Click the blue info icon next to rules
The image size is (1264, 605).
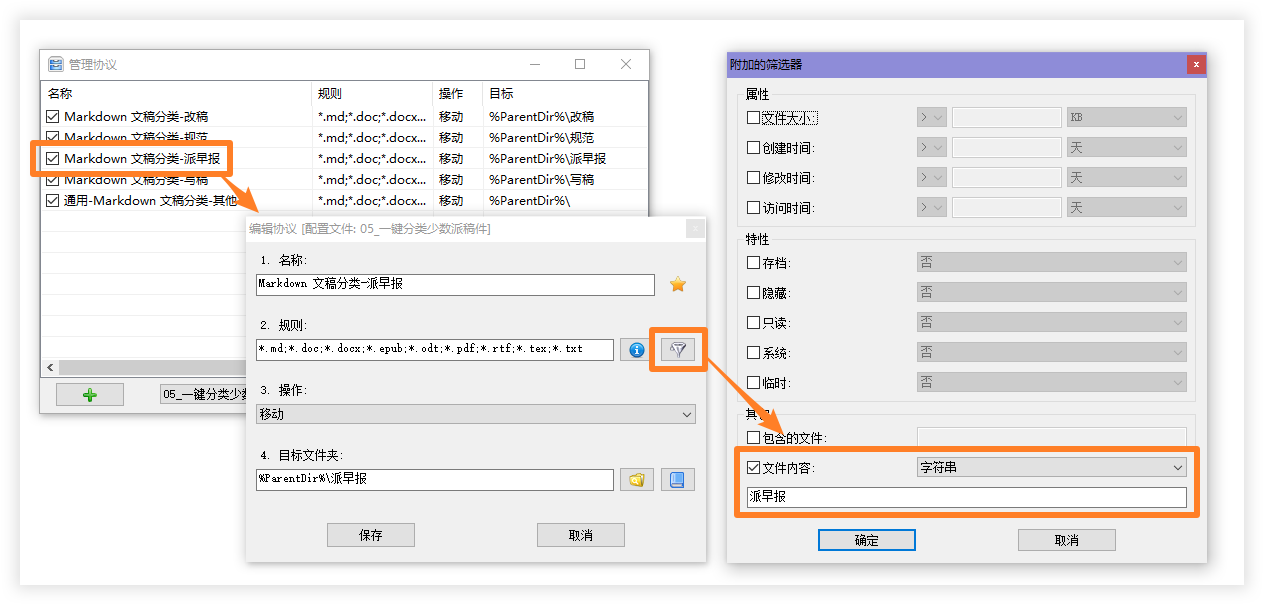[636, 349]
